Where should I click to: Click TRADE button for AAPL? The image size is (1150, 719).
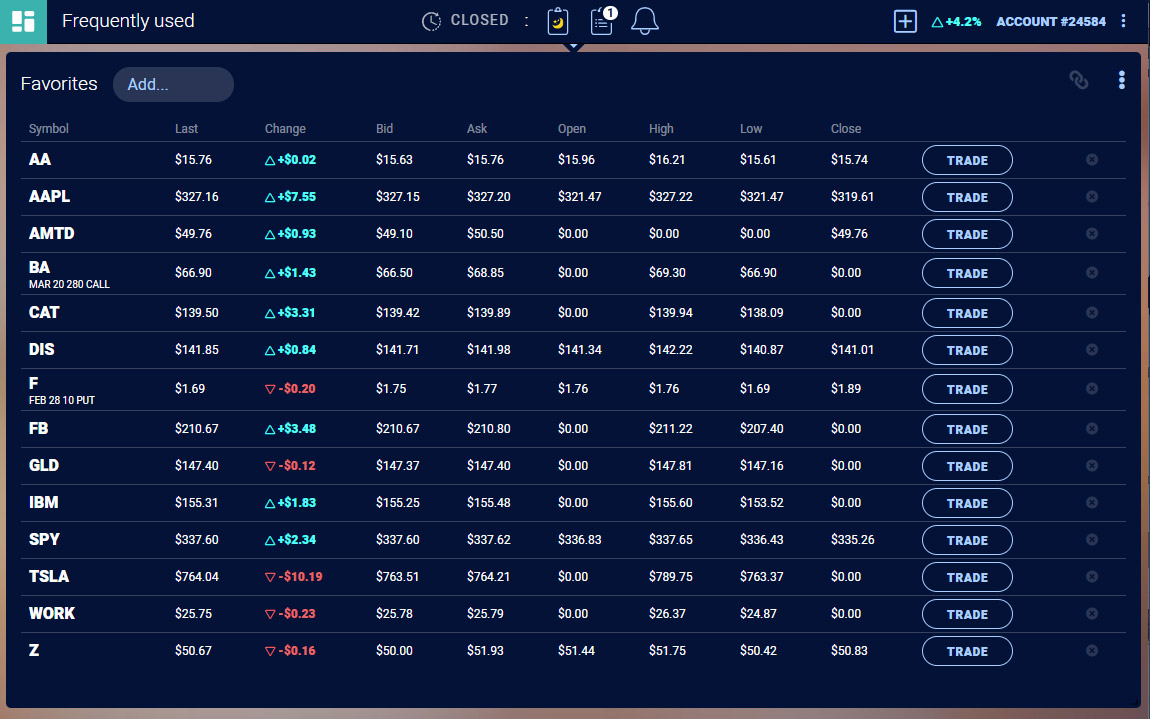tap(967, 197)
